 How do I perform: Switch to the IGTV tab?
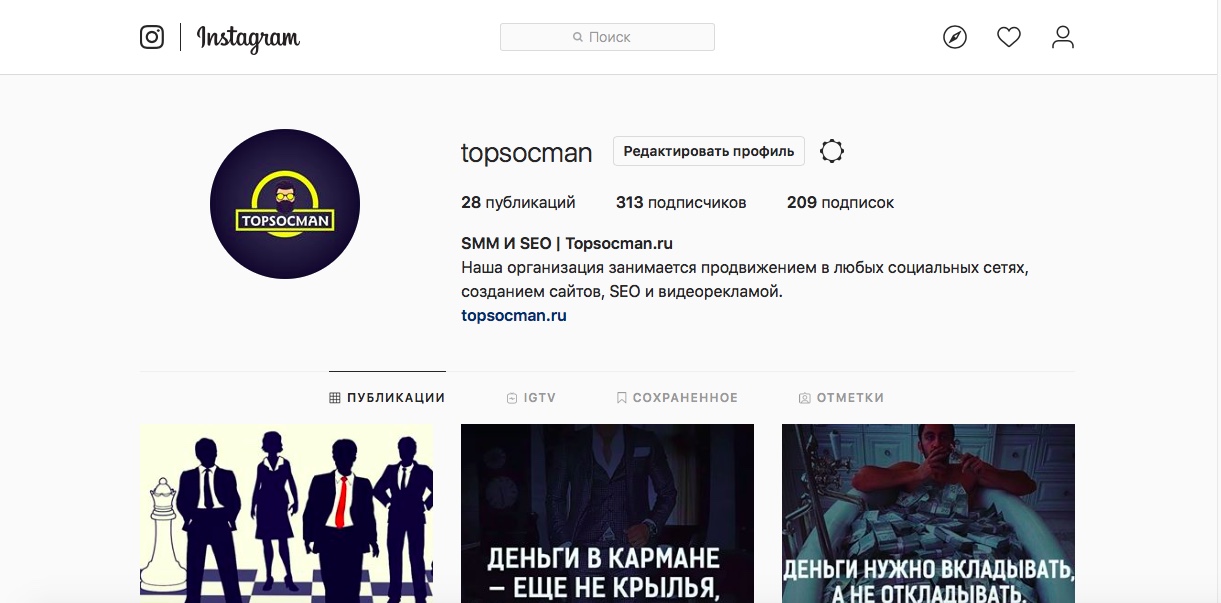coord(531,397)
